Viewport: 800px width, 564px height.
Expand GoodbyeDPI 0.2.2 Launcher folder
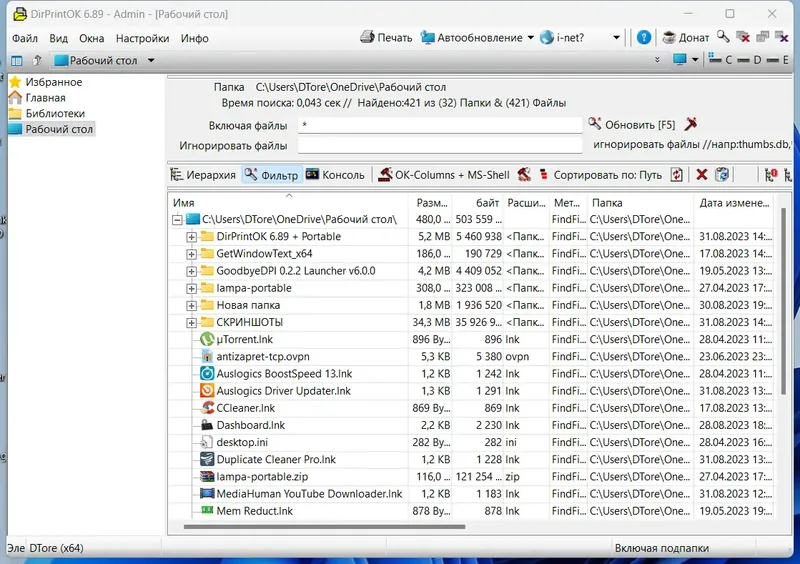[191, 272]
